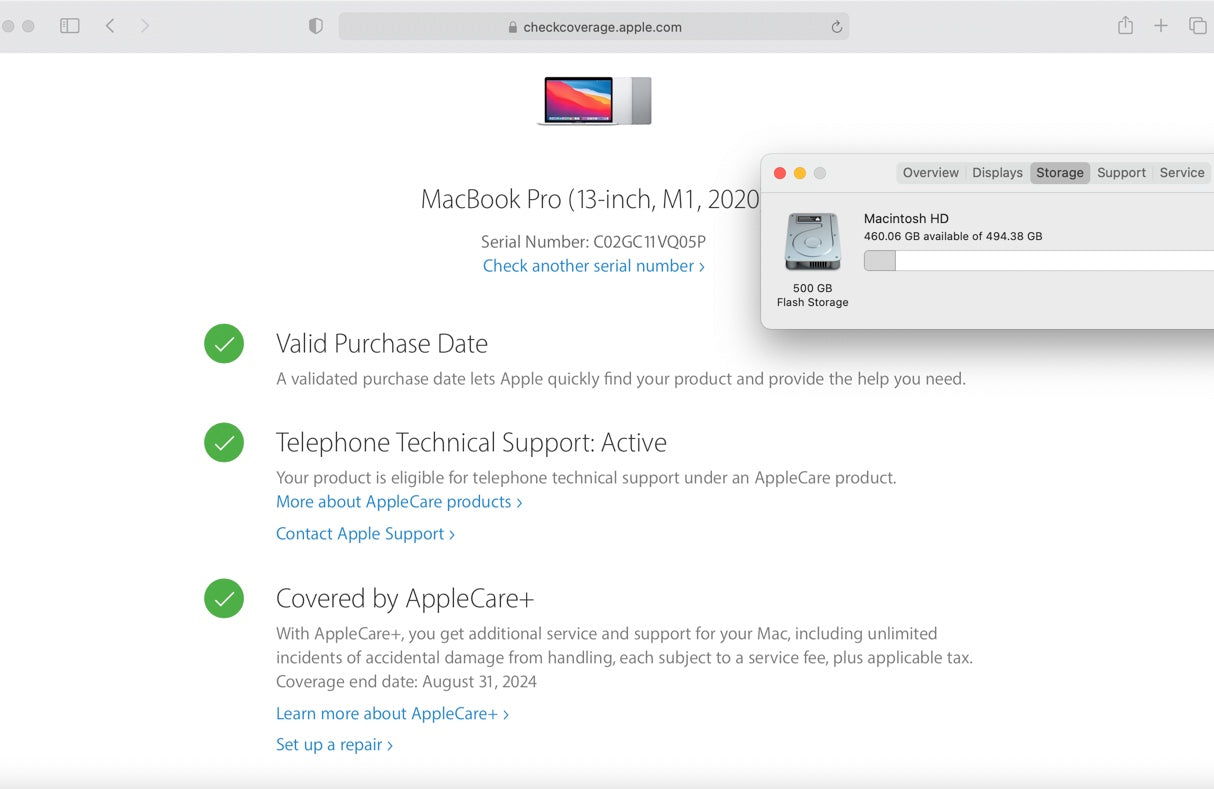
Task: Click the 'Set up a repair' link
Action: tap(334, 745)
